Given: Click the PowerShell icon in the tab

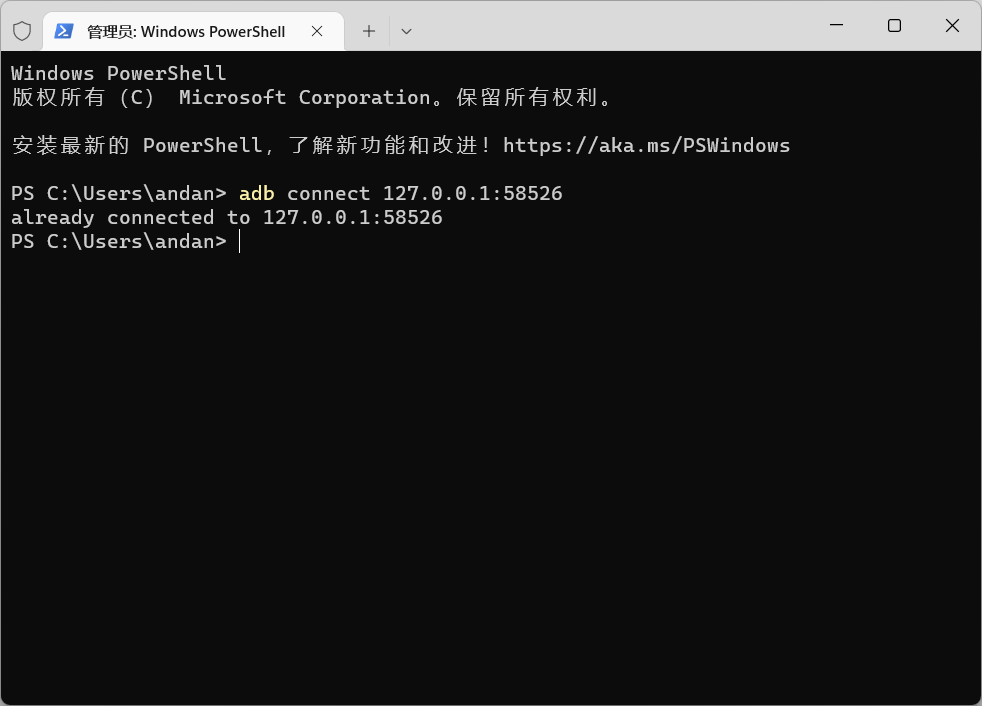Looking at the screenshot, I should 63,31.
